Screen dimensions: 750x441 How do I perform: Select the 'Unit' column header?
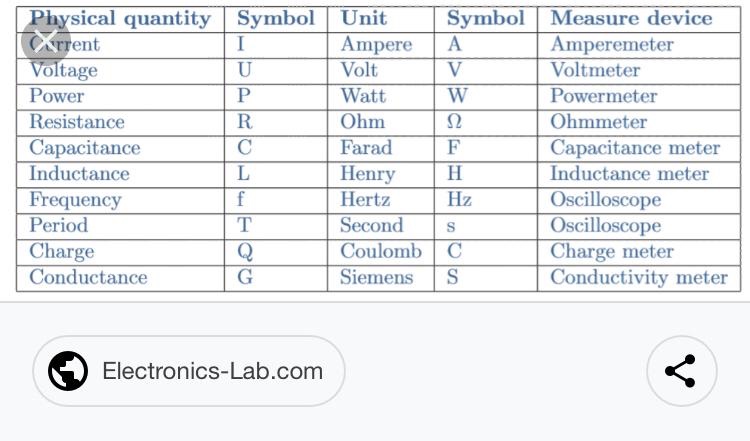click(364, 19)
